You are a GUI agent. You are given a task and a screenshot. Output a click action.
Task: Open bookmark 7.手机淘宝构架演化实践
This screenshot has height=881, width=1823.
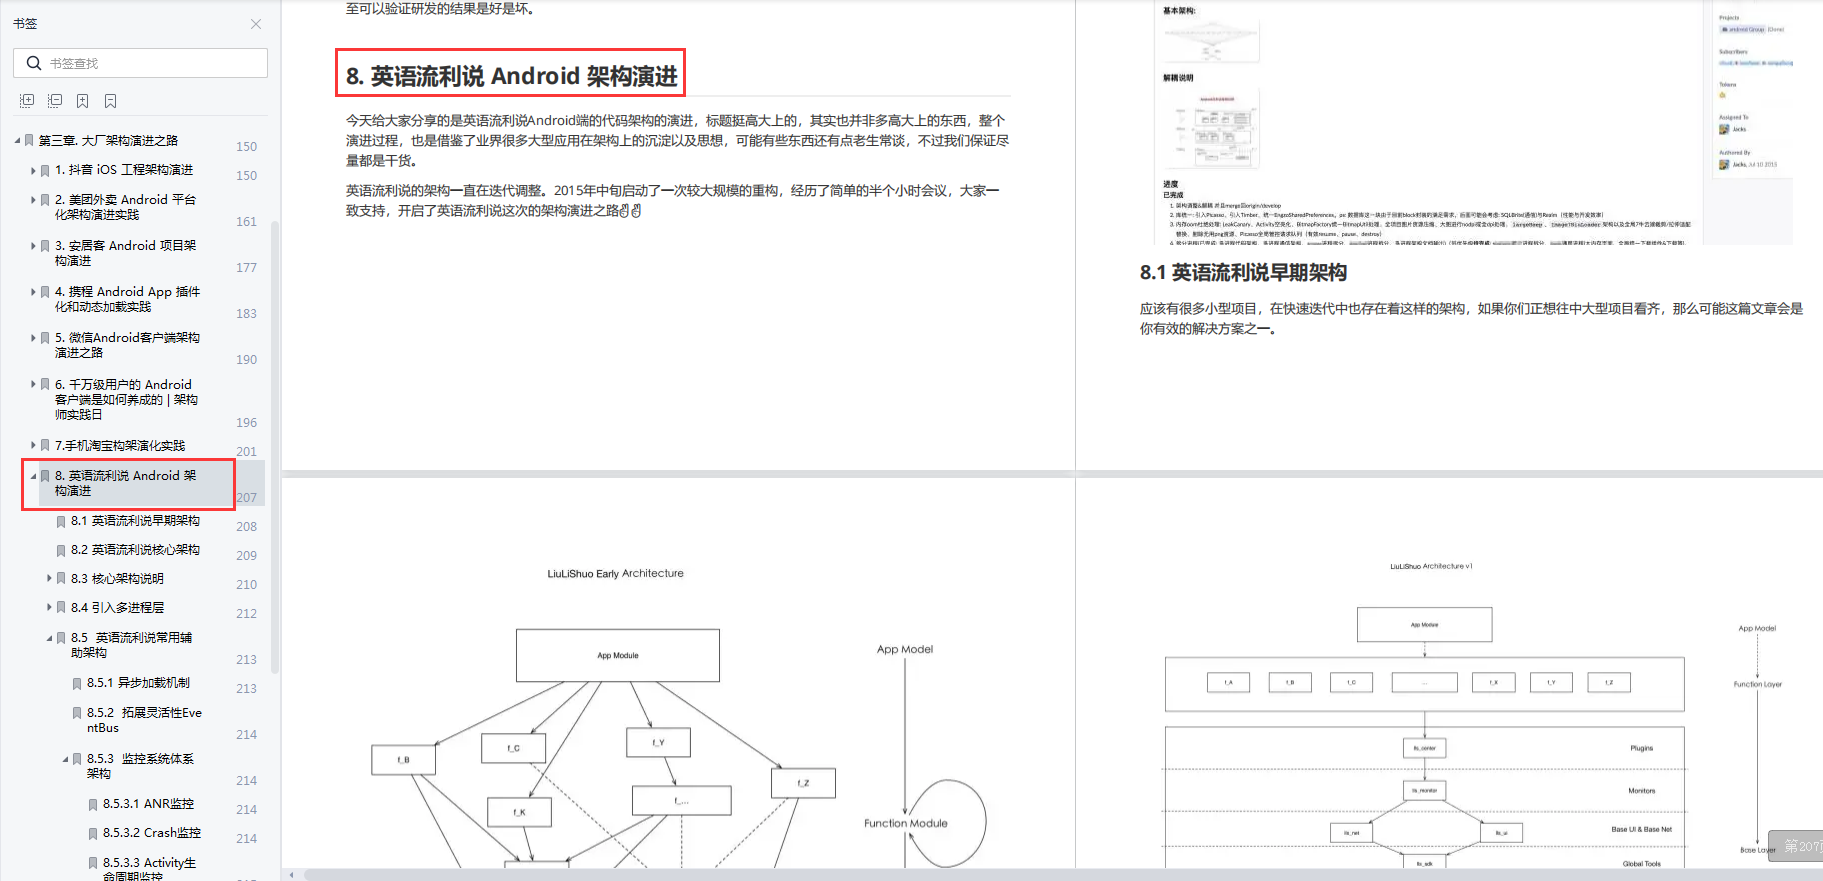(x=120, y=445)
